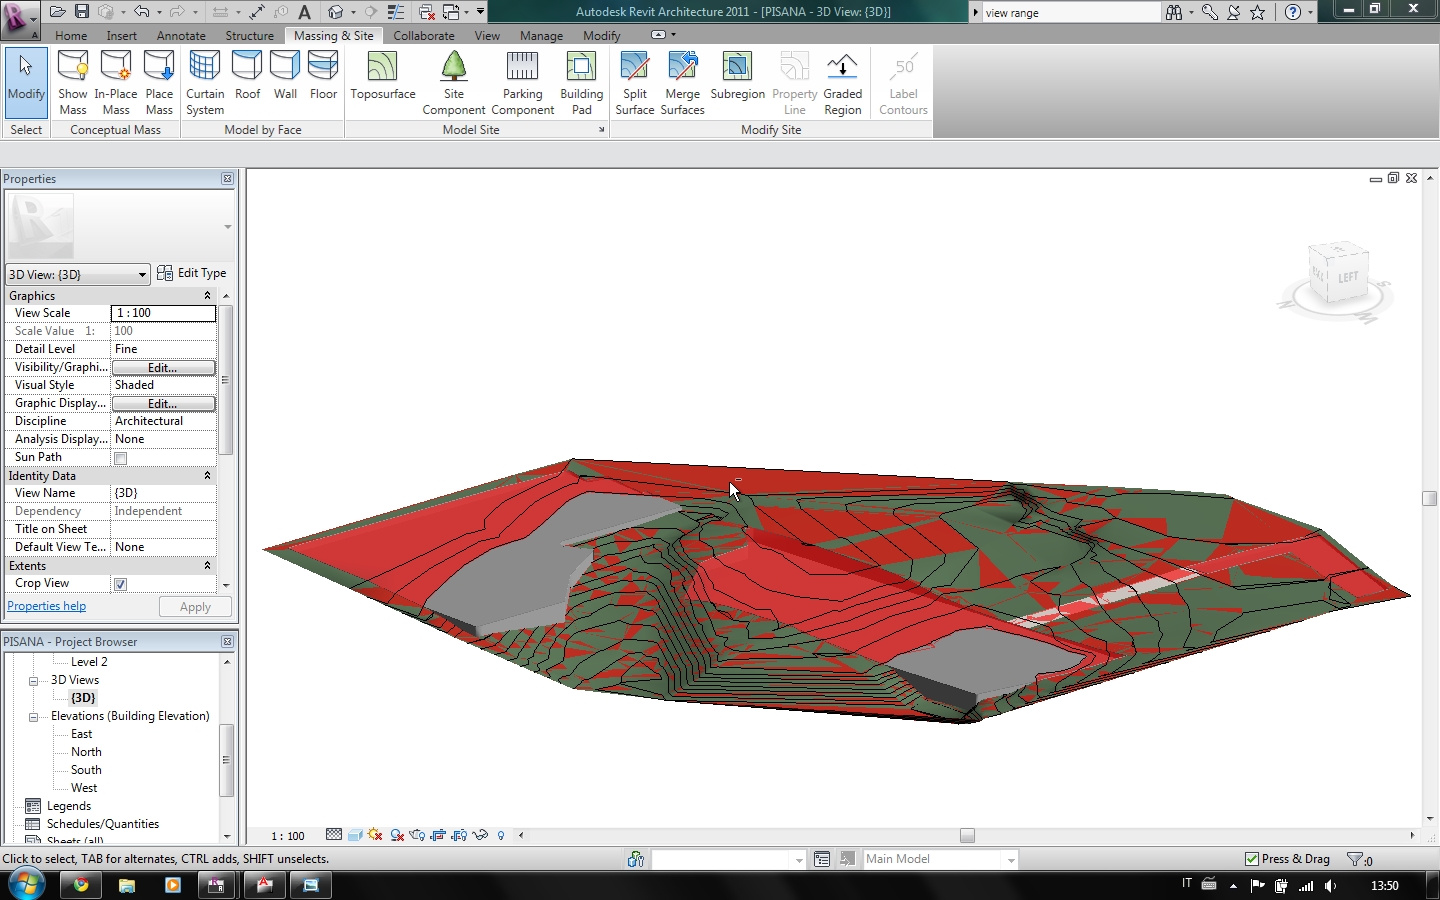1440x900 pixels.
Task: Select the Subregion tool
Action: pyautogui.click(x=737, y=80)
